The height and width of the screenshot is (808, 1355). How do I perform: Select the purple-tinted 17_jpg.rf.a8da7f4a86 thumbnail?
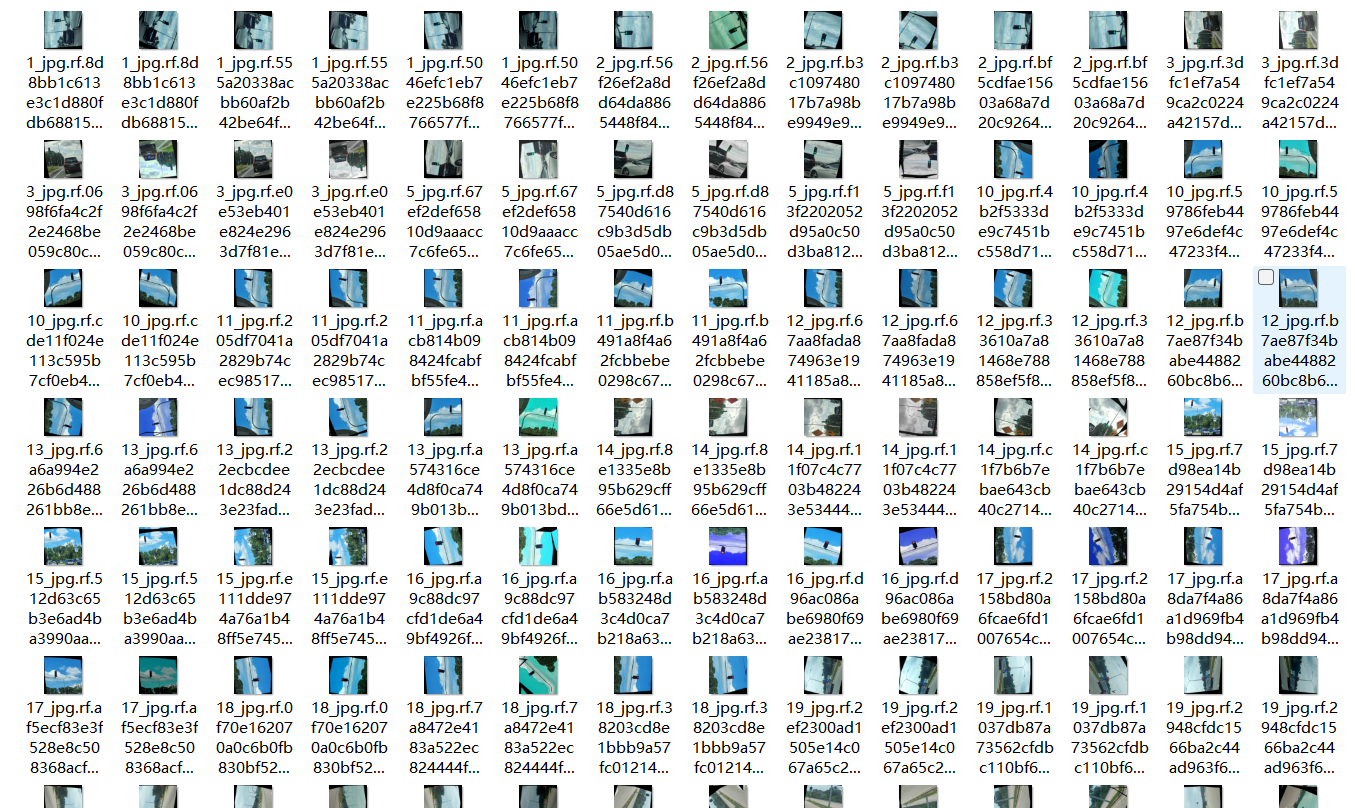click(1299, 546)
